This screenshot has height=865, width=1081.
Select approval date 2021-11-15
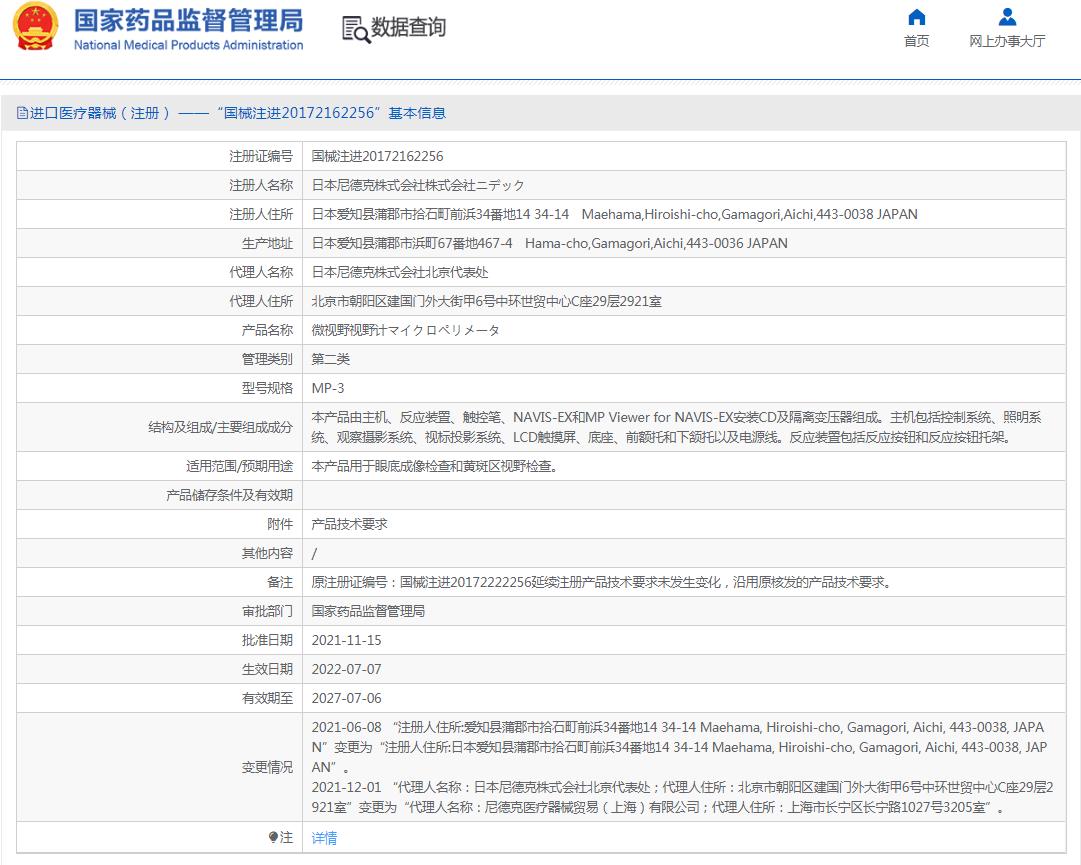pos(346,640)
